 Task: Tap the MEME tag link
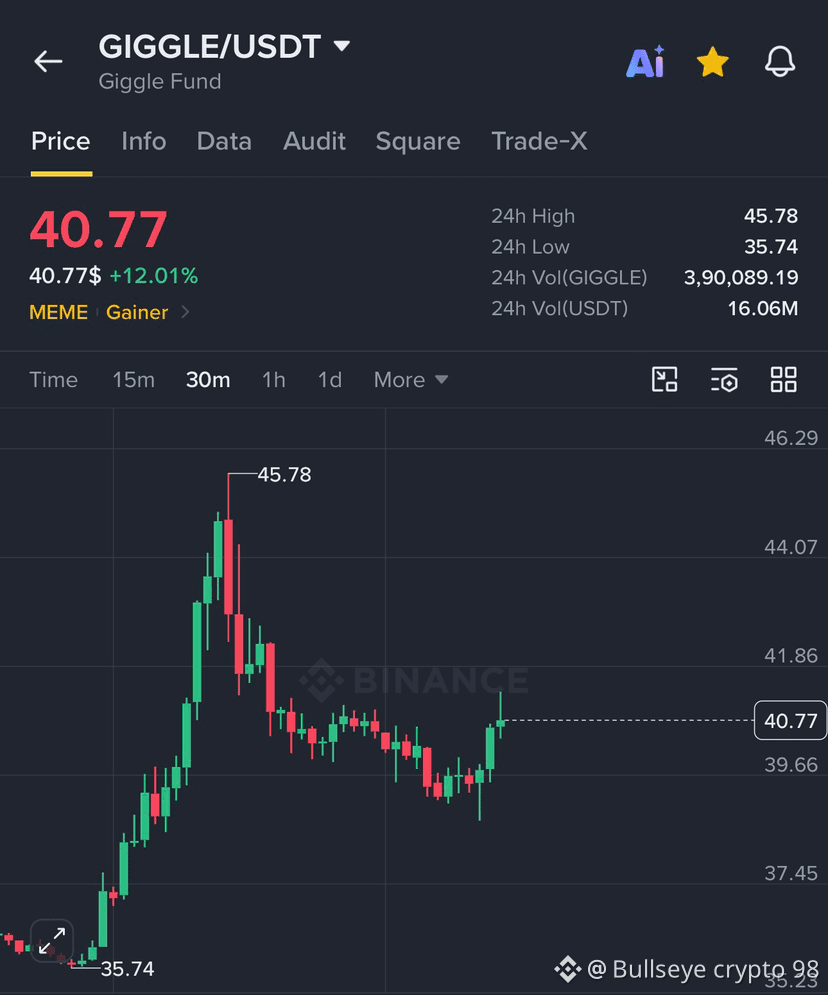[58, 312]
